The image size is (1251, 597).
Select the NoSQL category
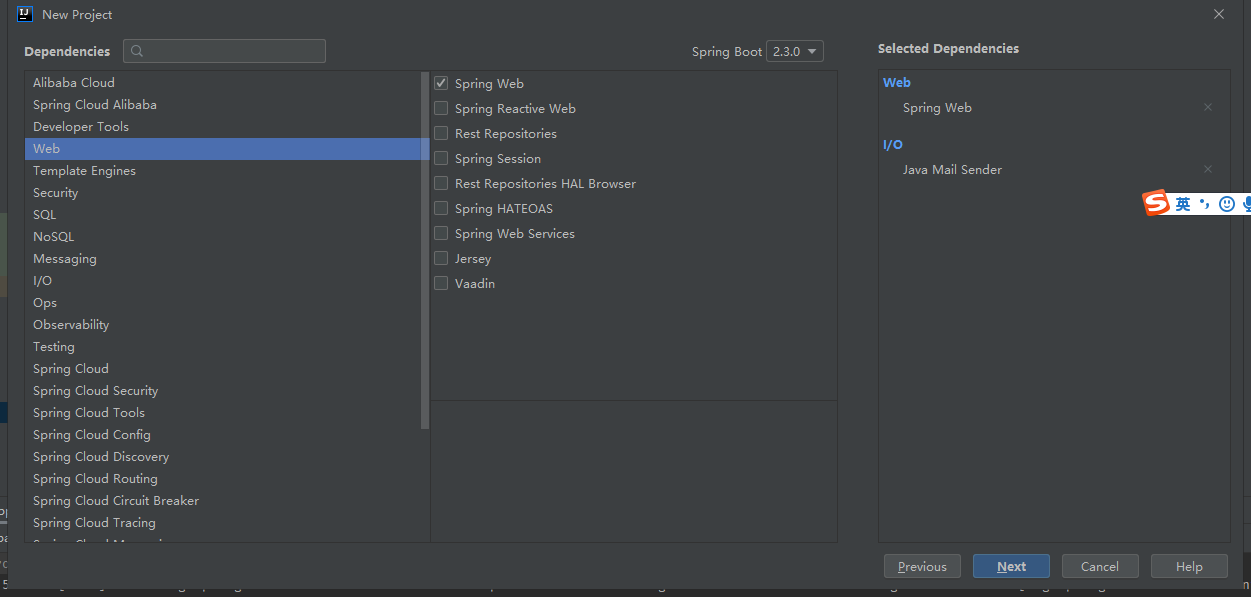[223, 236]
